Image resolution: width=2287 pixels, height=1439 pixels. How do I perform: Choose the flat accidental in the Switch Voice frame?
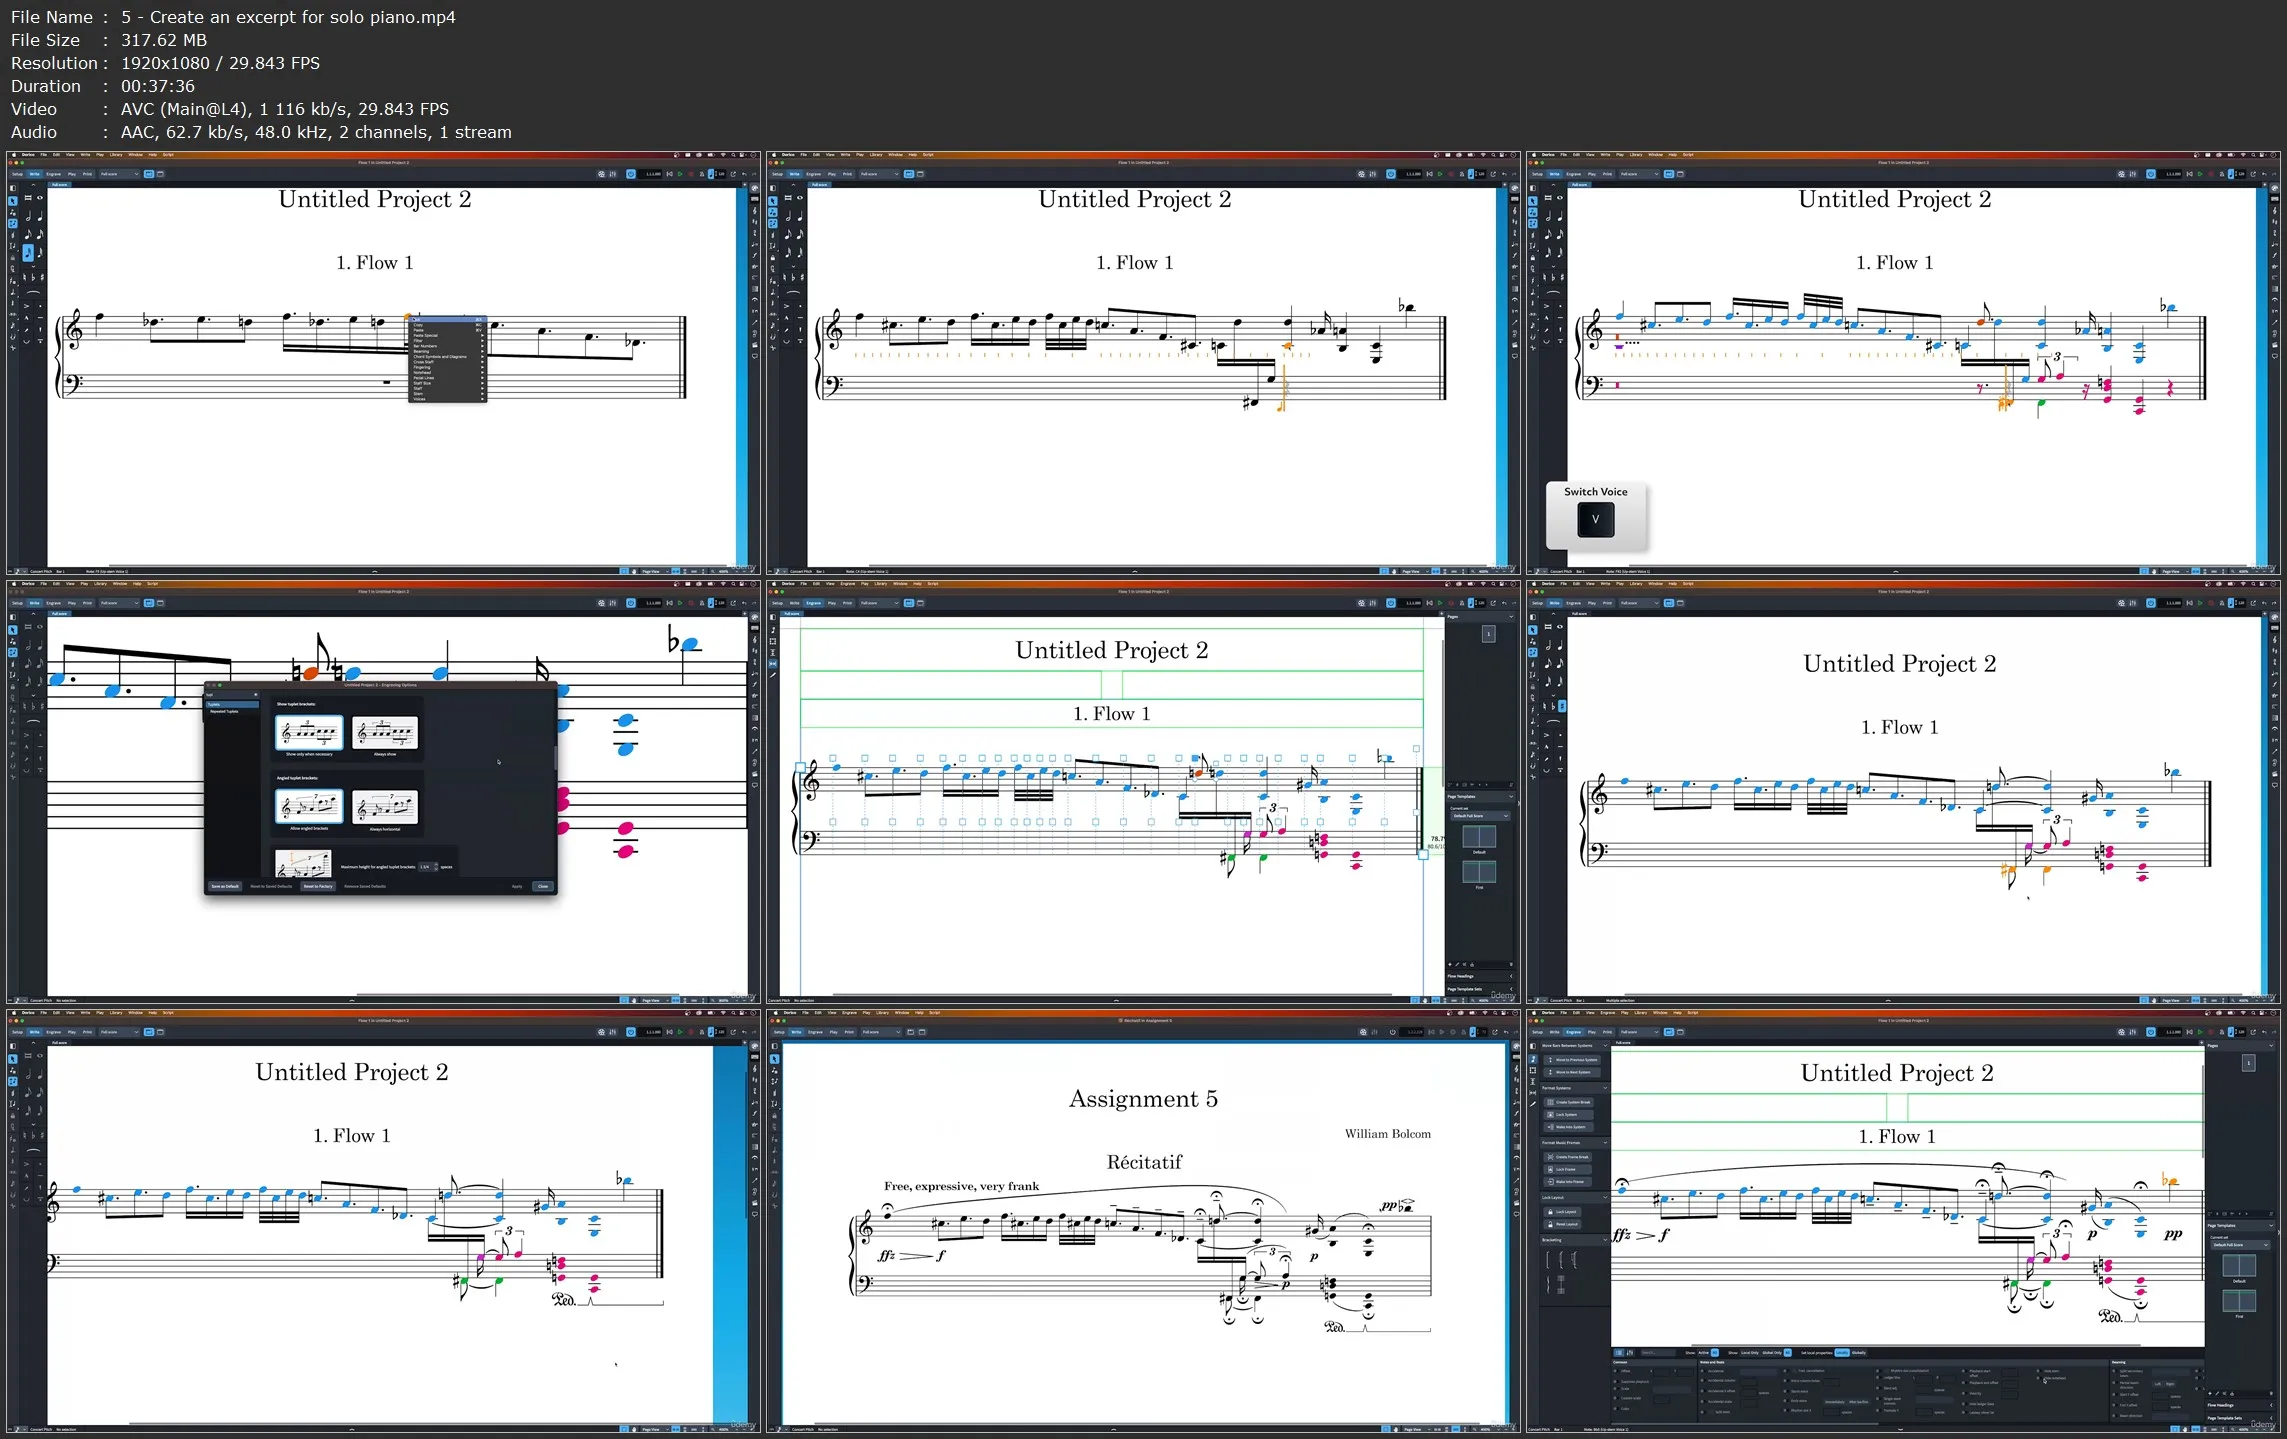[x=1553, y=278]
